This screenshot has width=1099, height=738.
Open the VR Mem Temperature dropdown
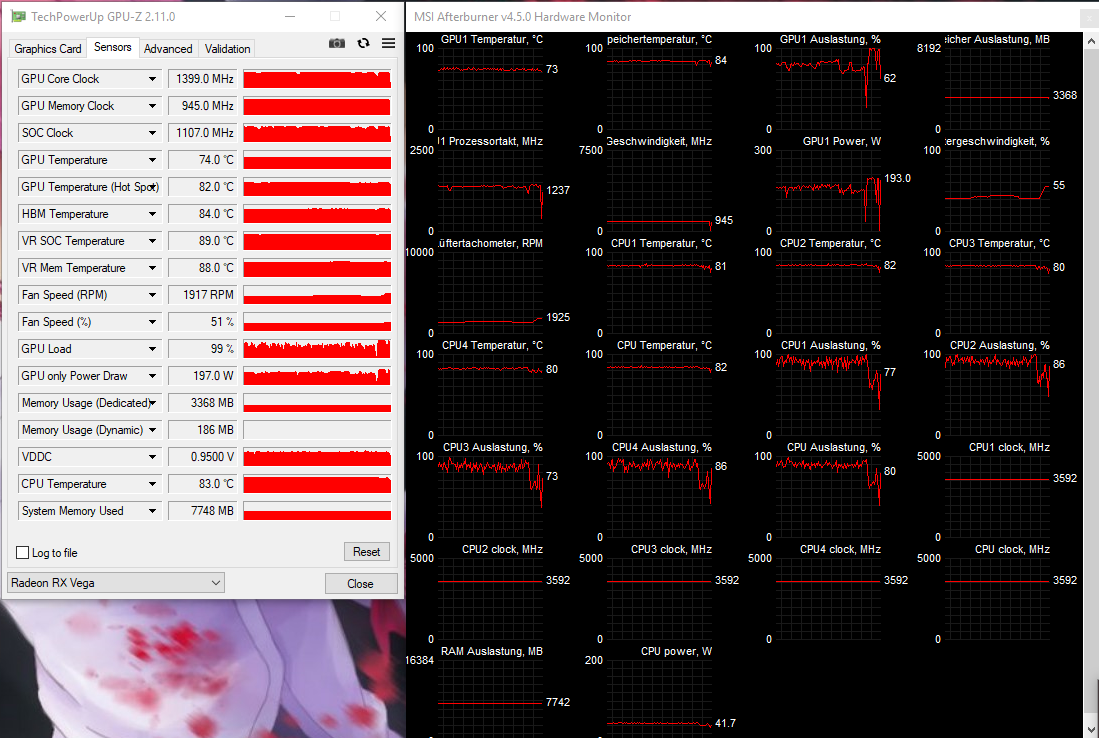pyautogui.click(x=152, y=268)
